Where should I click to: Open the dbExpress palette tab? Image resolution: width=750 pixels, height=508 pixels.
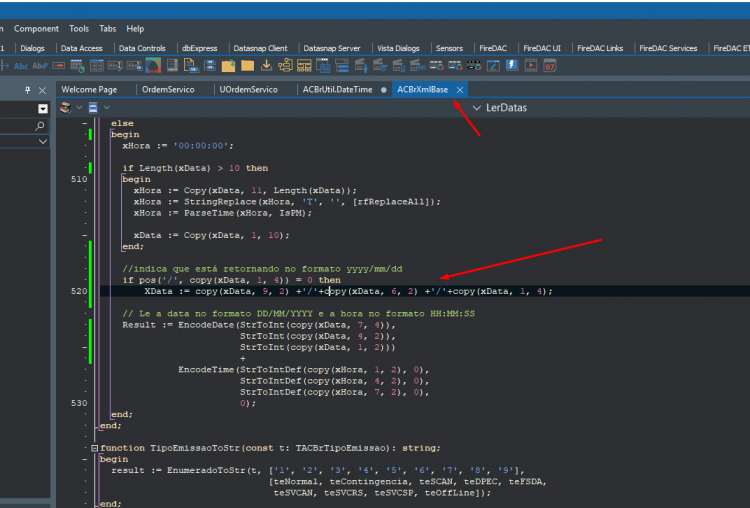199,48
